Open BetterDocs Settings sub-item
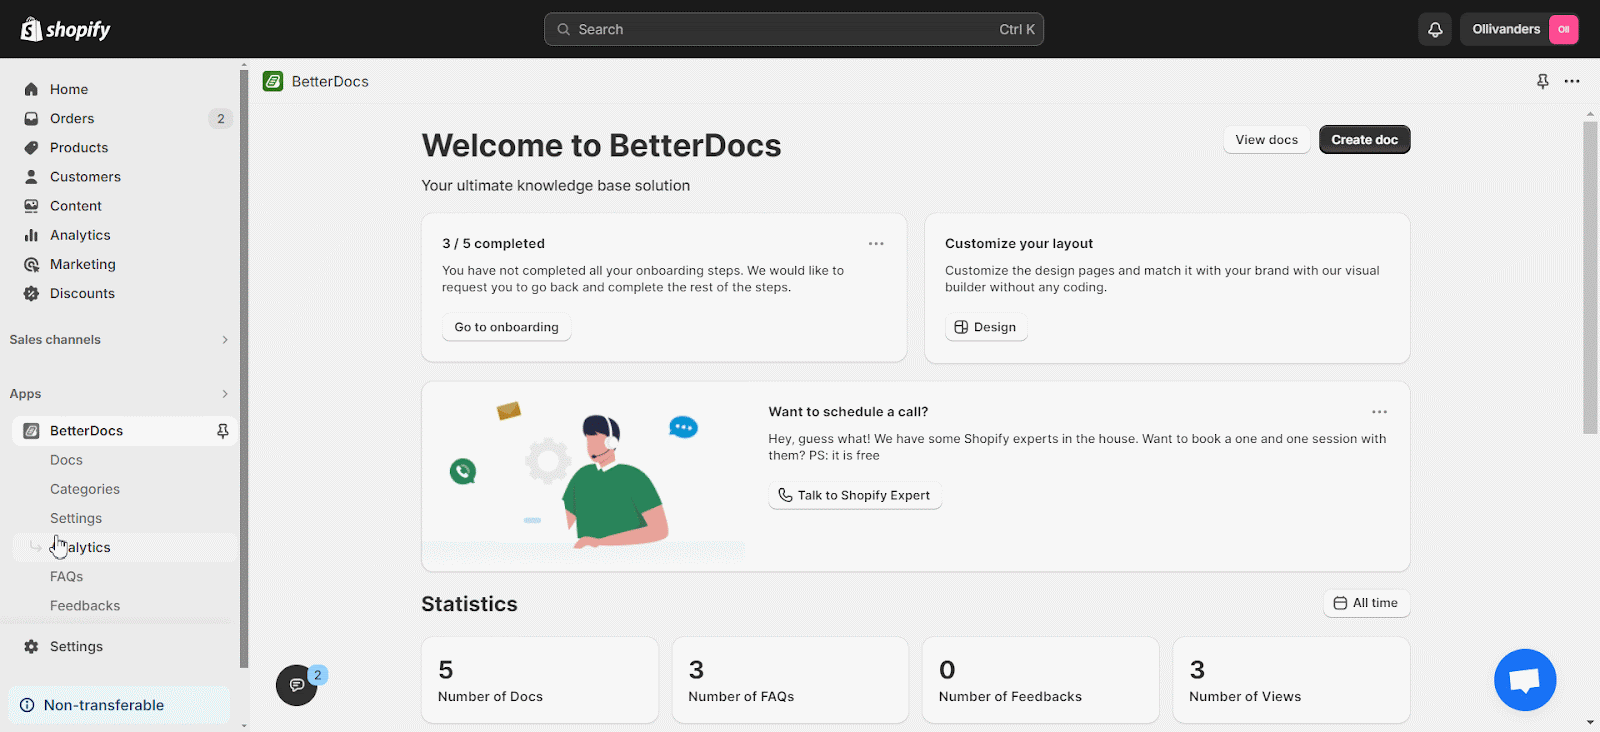Viewport: 1600px width, 732px height. coord(76,518)
